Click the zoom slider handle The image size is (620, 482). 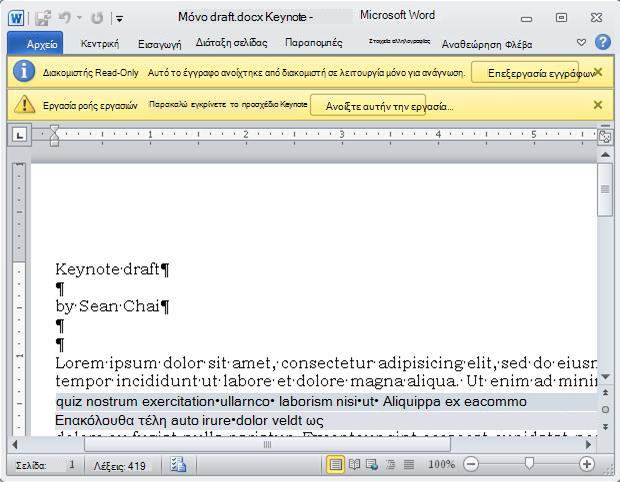coord(529,464)
